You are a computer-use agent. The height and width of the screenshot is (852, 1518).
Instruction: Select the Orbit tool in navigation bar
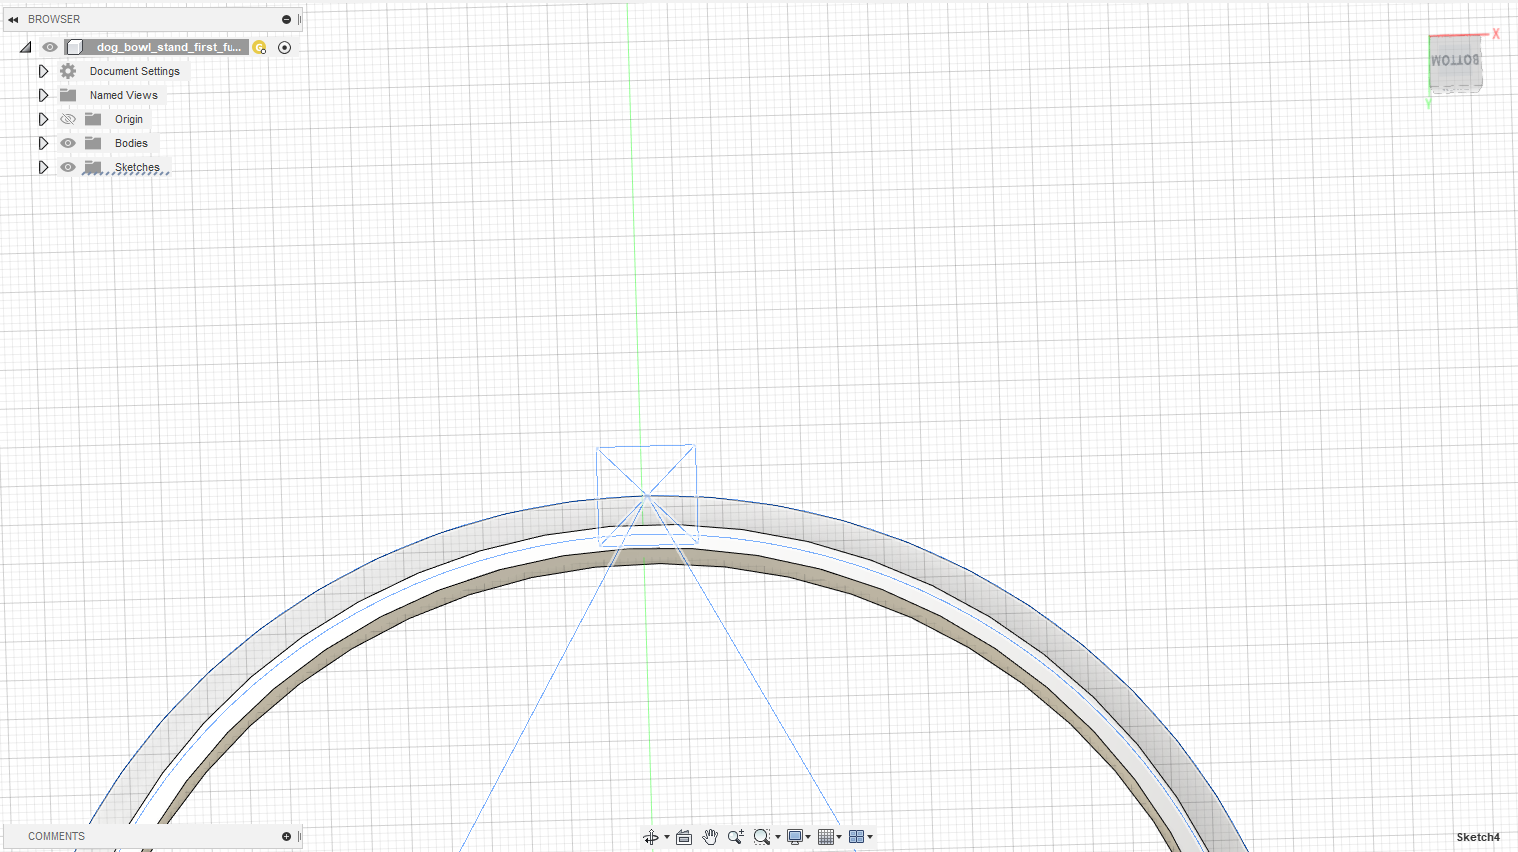(651, 837)
